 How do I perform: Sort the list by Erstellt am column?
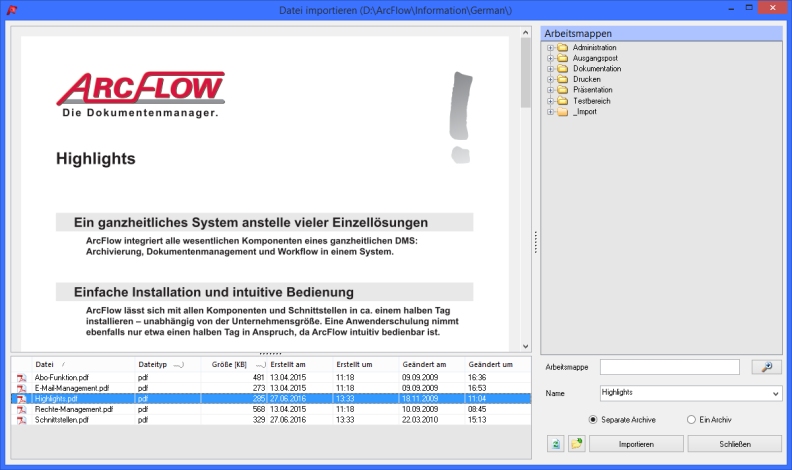(300, 364)
